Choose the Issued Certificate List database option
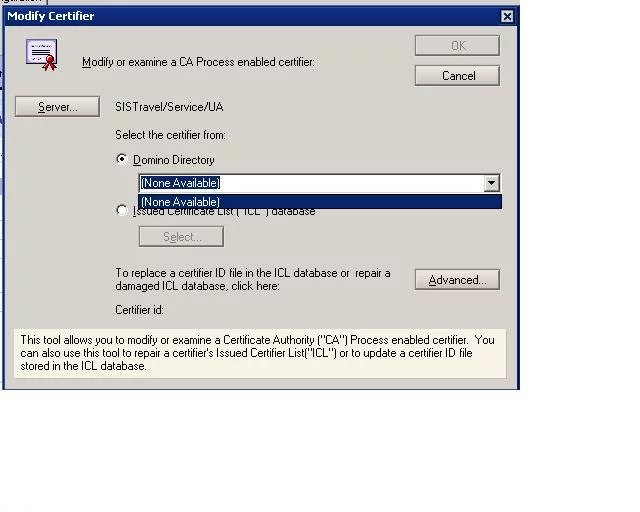640x512 pixels. (x=122, y=210)
